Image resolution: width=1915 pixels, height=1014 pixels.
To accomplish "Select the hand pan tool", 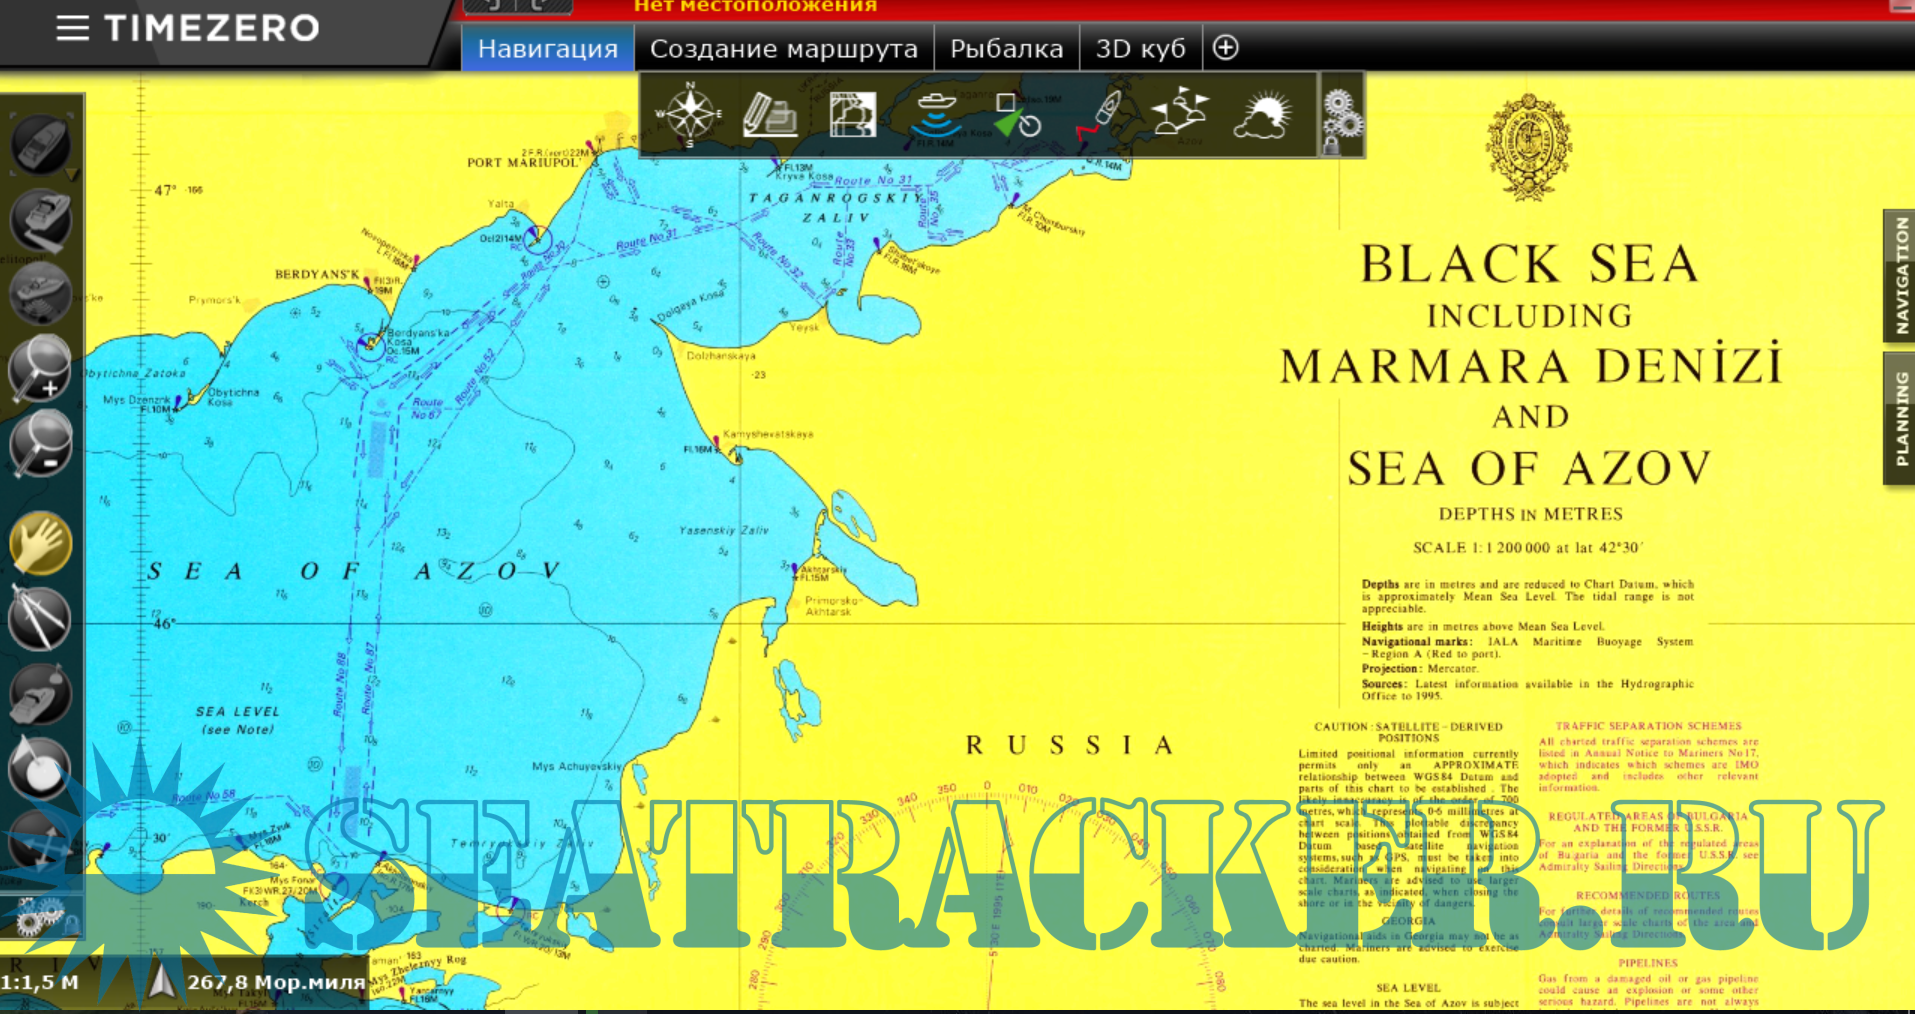I will click(40, 544).
